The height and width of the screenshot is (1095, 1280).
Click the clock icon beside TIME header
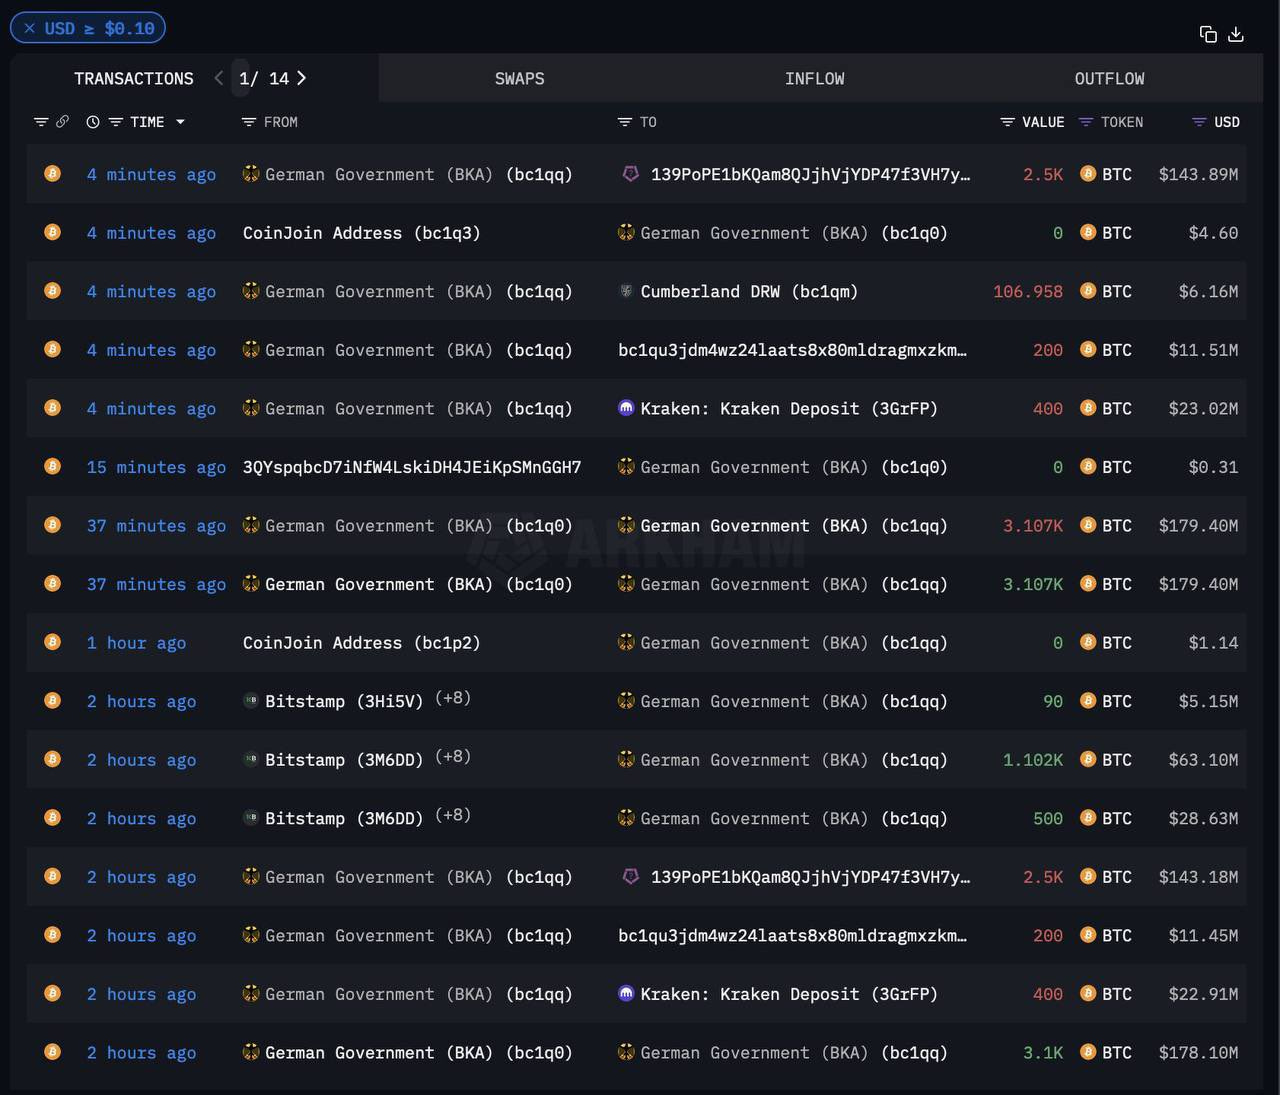[x=93, y=122]
